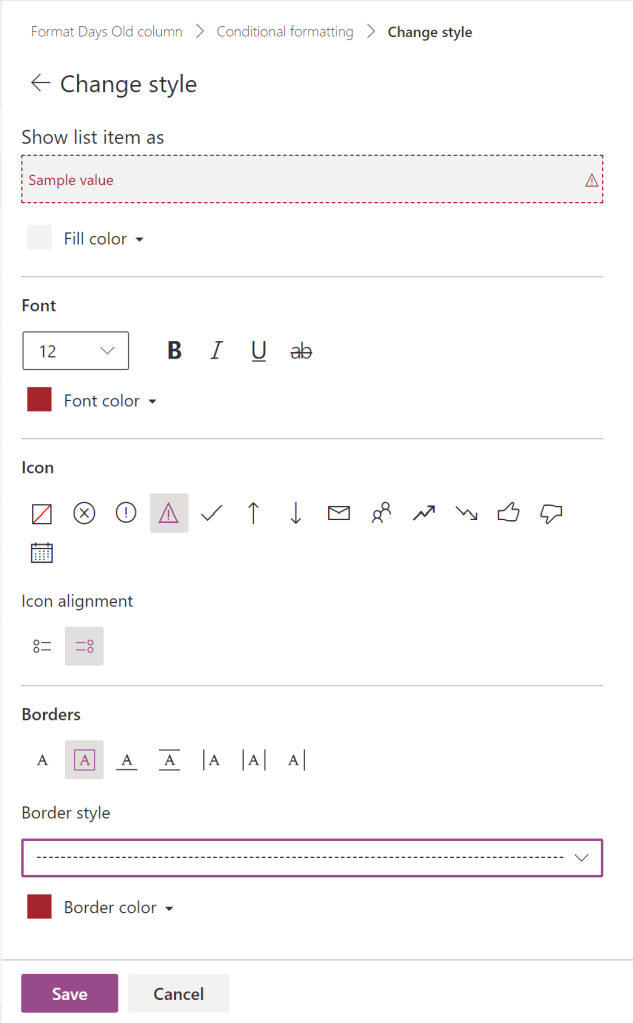Viewport: 633px width, 1023px height.
Task: Select the no icon option
Action: 42,513
